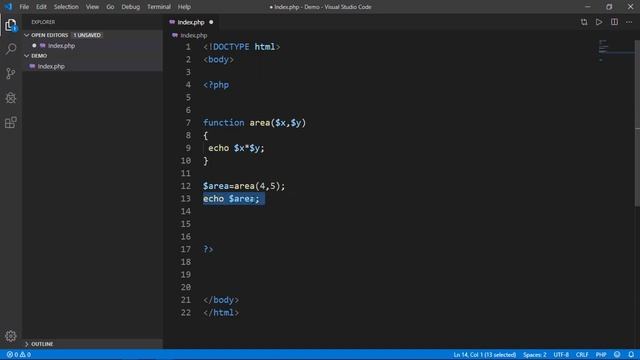Open Manage gear settings icon
The image size is (640, 360).
11,336
